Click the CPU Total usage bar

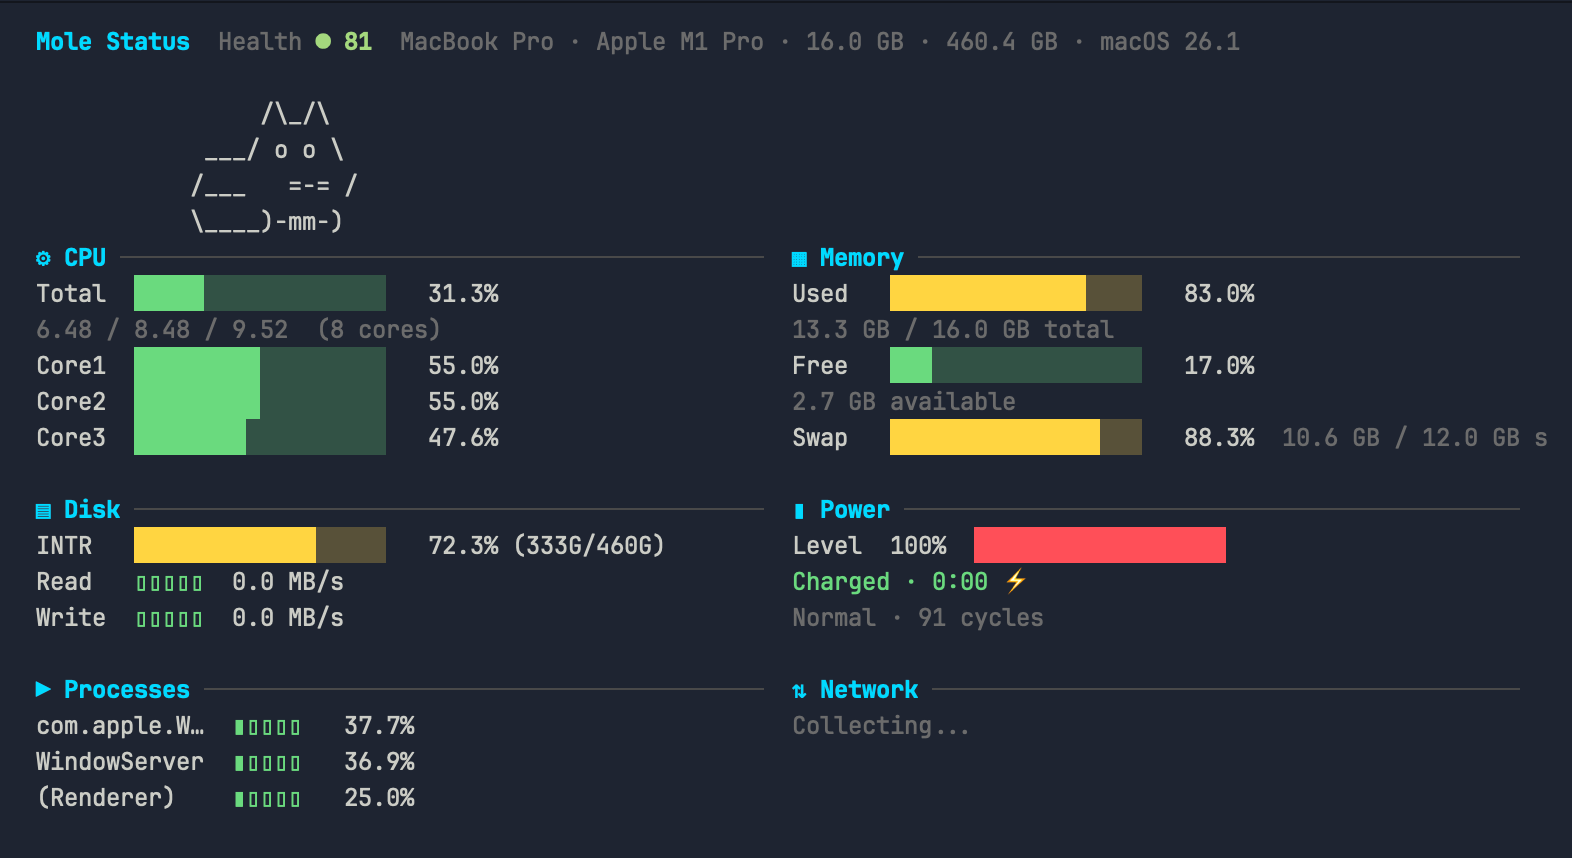[x=259, y=293]
